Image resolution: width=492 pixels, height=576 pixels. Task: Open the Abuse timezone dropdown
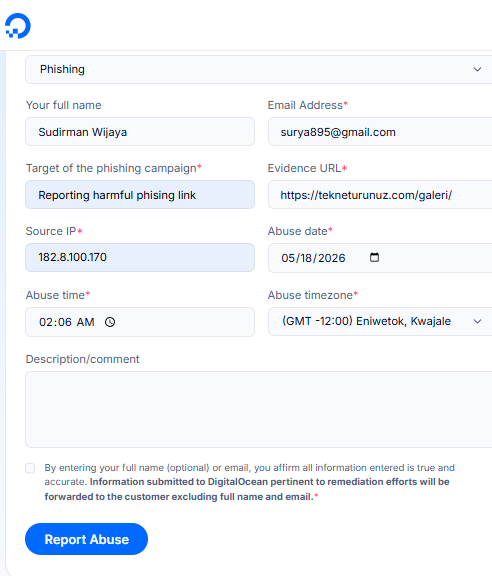(x=380, y=321)
